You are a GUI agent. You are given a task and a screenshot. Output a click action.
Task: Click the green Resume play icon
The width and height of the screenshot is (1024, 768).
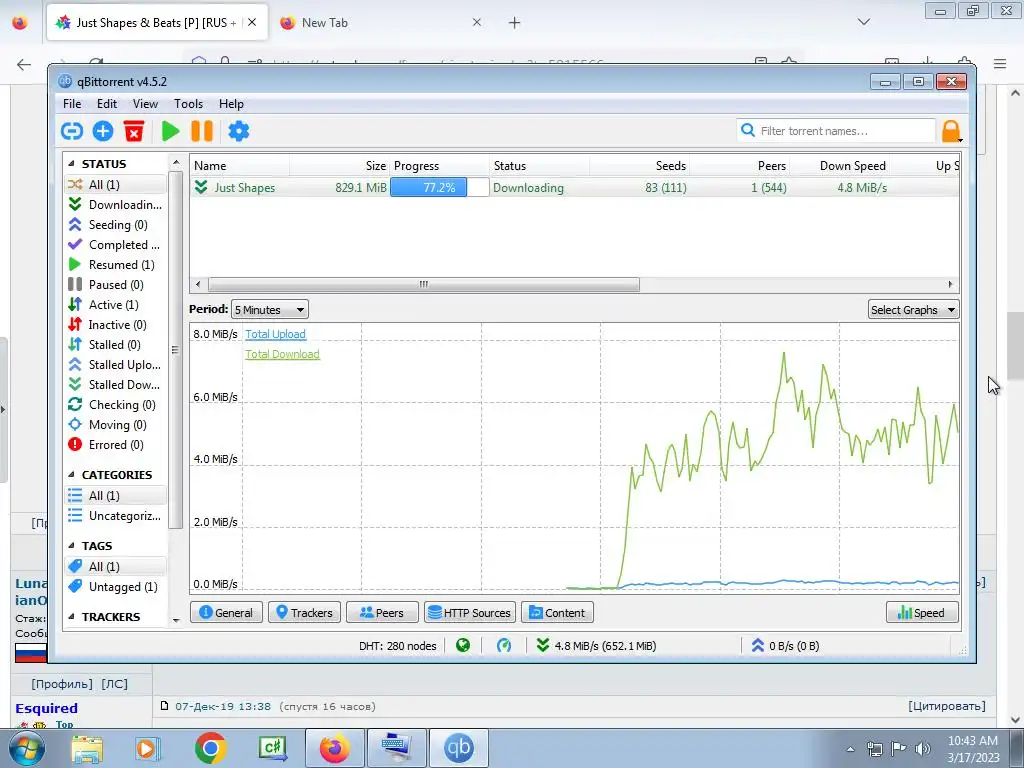[x=170, y=131]
